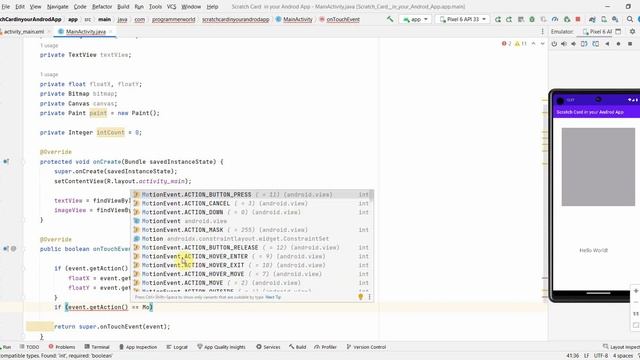Open the Tools menu
This screenshot has width=640, height=360.
click(x=156, y=7)
